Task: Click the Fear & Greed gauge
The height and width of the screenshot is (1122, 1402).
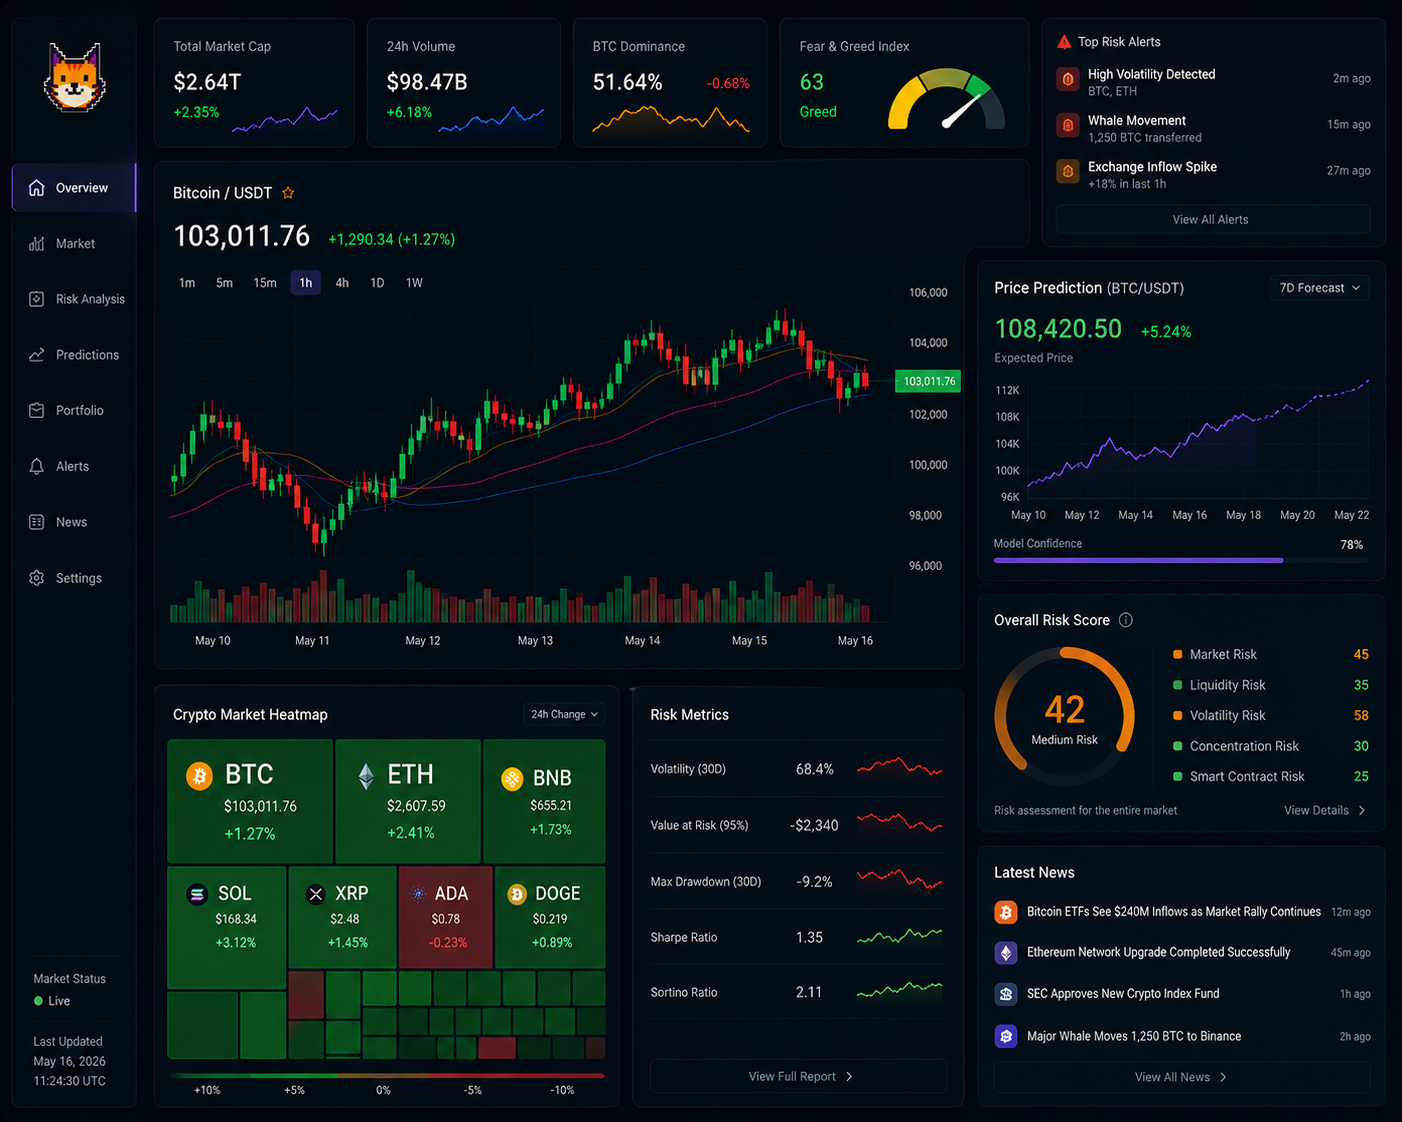Action: (x=945, y=99)
